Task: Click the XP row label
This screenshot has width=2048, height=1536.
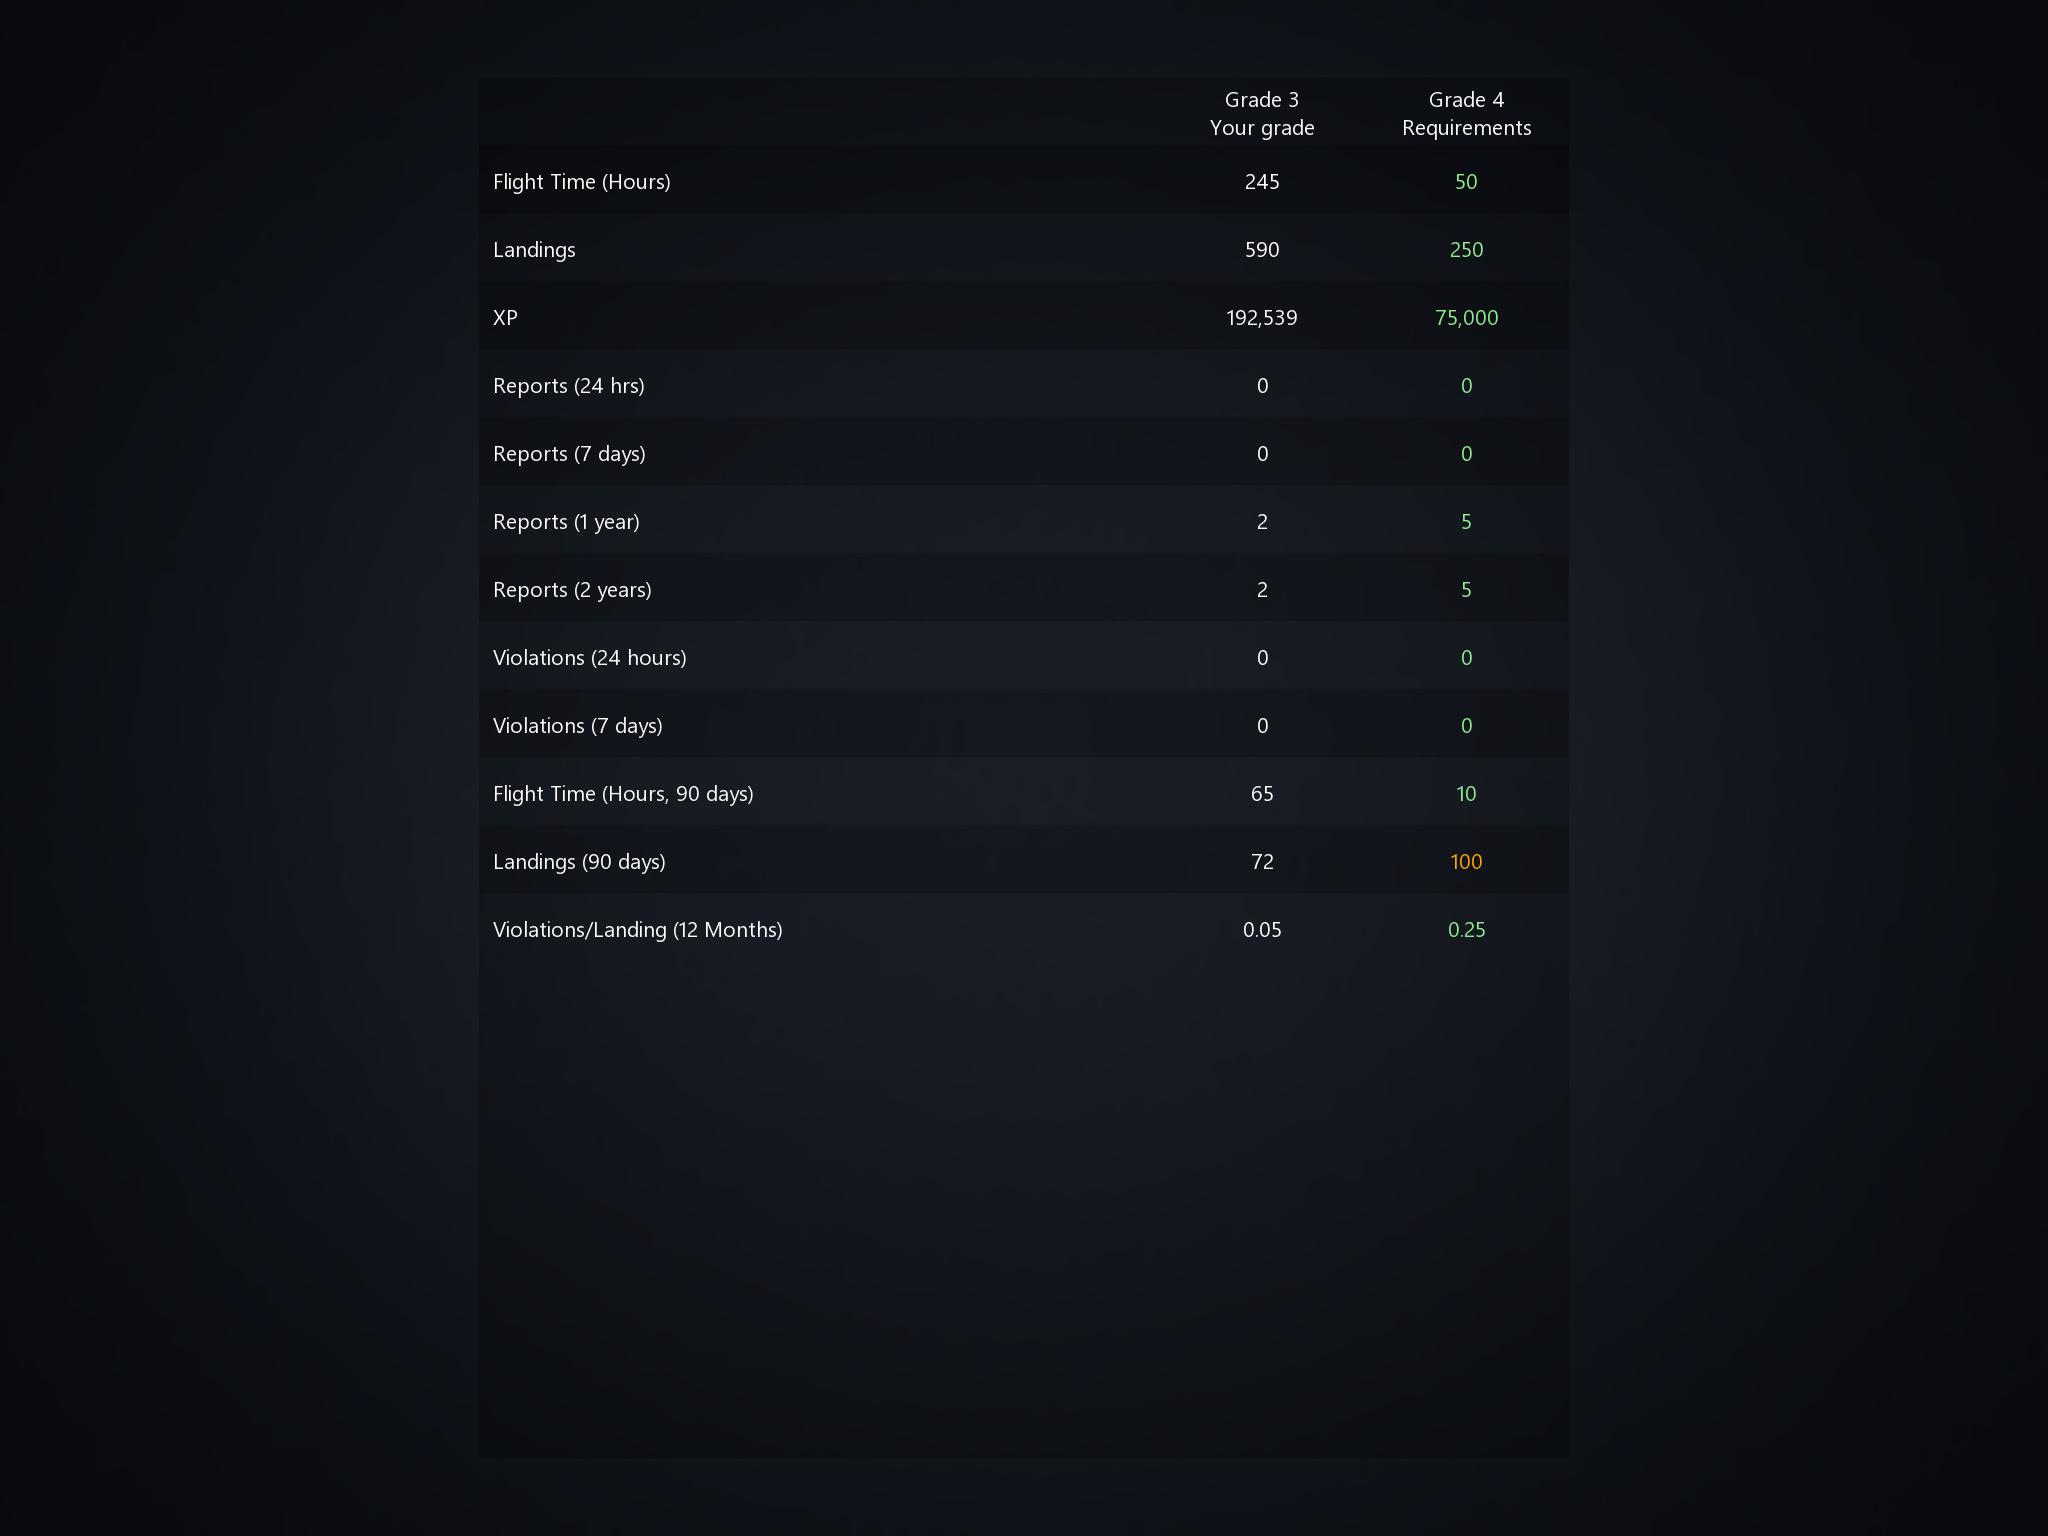Action: coord(505,318)
